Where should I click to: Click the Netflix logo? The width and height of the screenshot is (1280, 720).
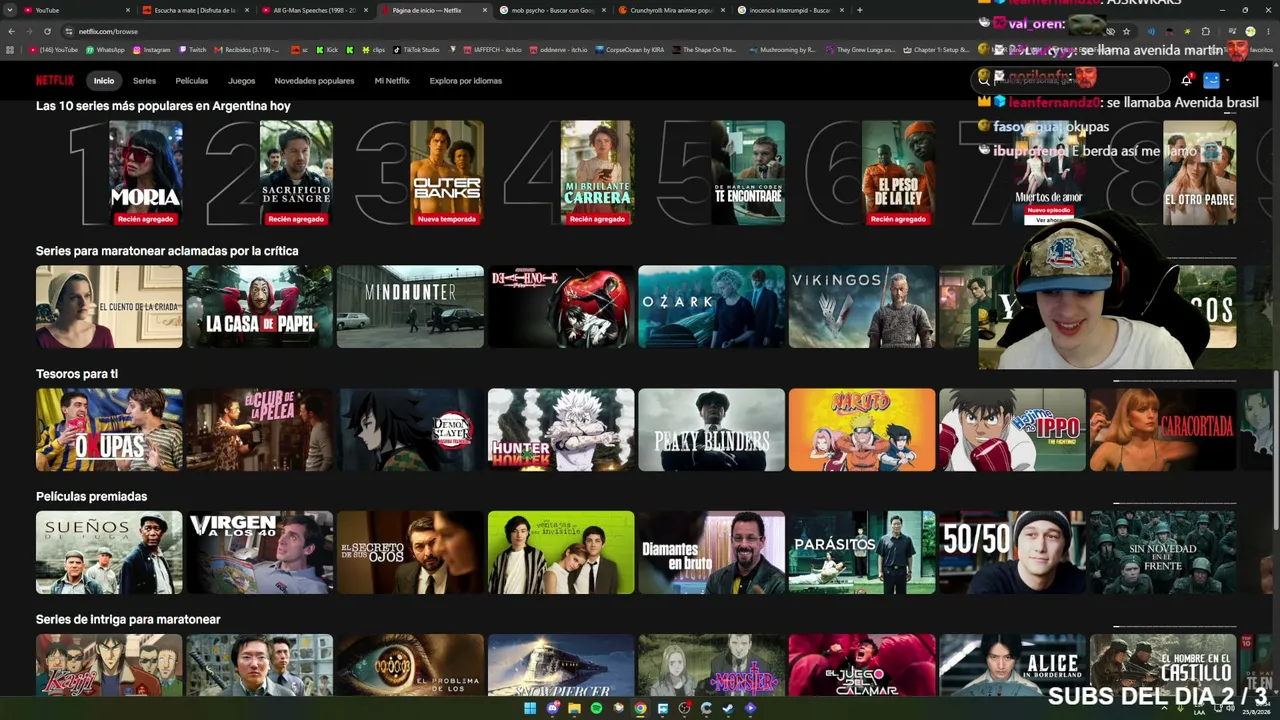(55, 81)
